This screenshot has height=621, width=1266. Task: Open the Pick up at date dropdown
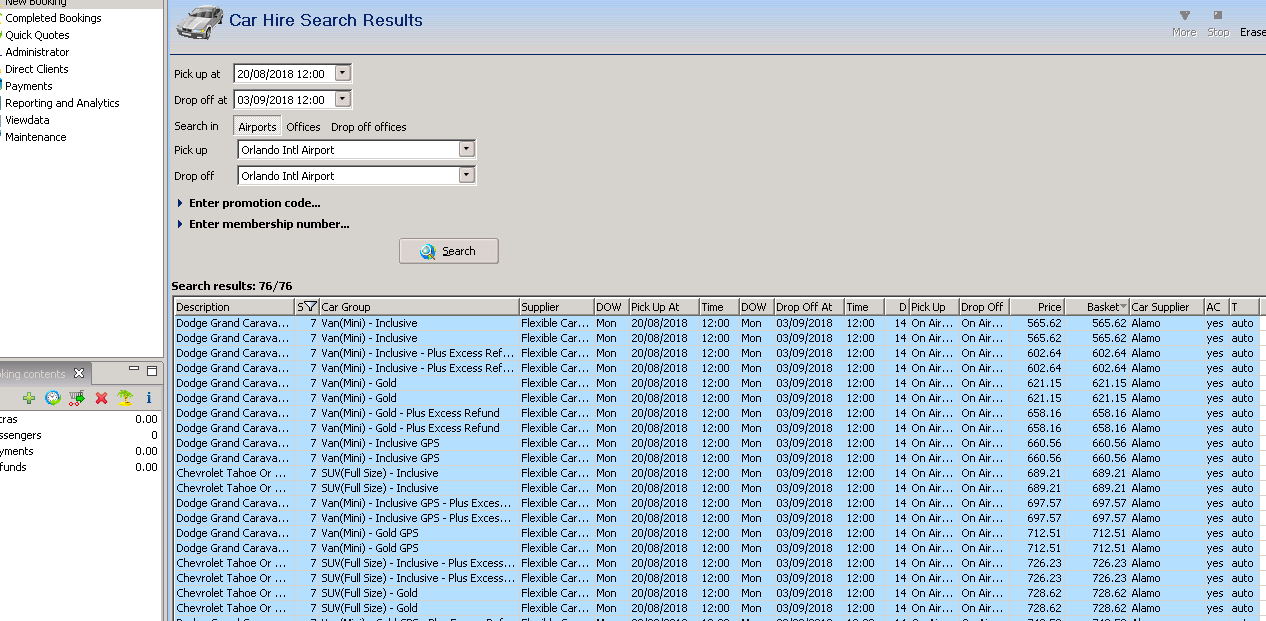343,73
